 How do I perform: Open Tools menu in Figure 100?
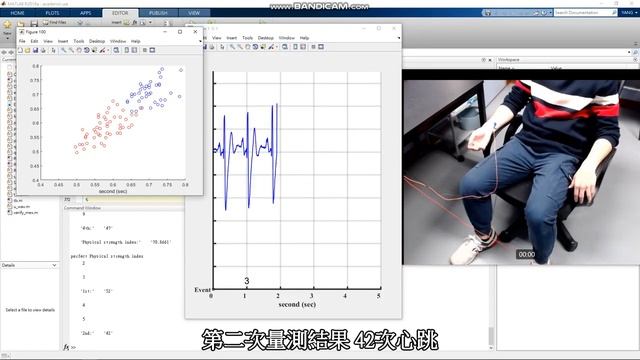coord(79,41)
